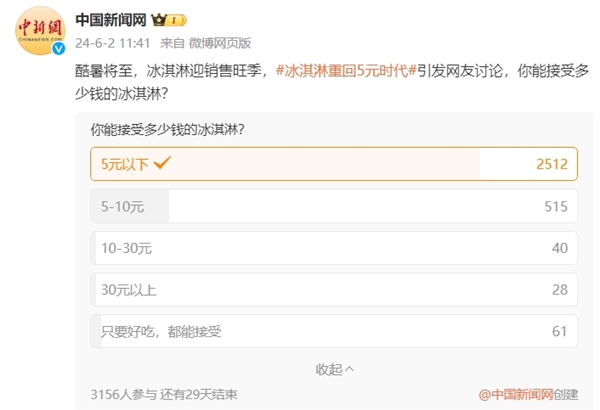
Task: Select the 30元以上 poll option
Action: pyautogui.click(x=334, y=289)
